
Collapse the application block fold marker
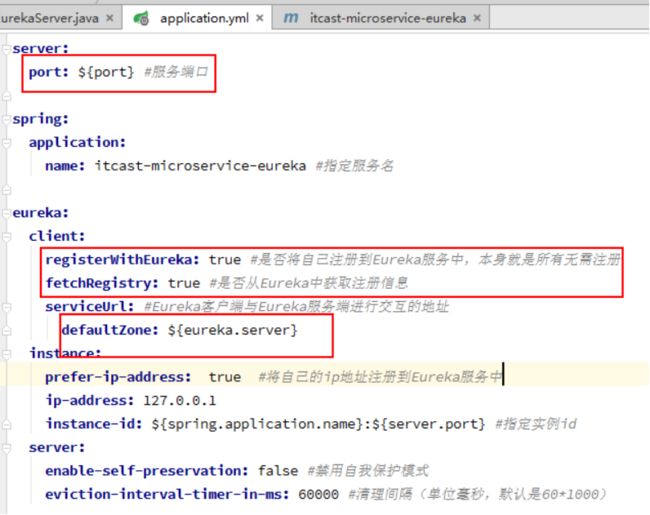(6, 143)
